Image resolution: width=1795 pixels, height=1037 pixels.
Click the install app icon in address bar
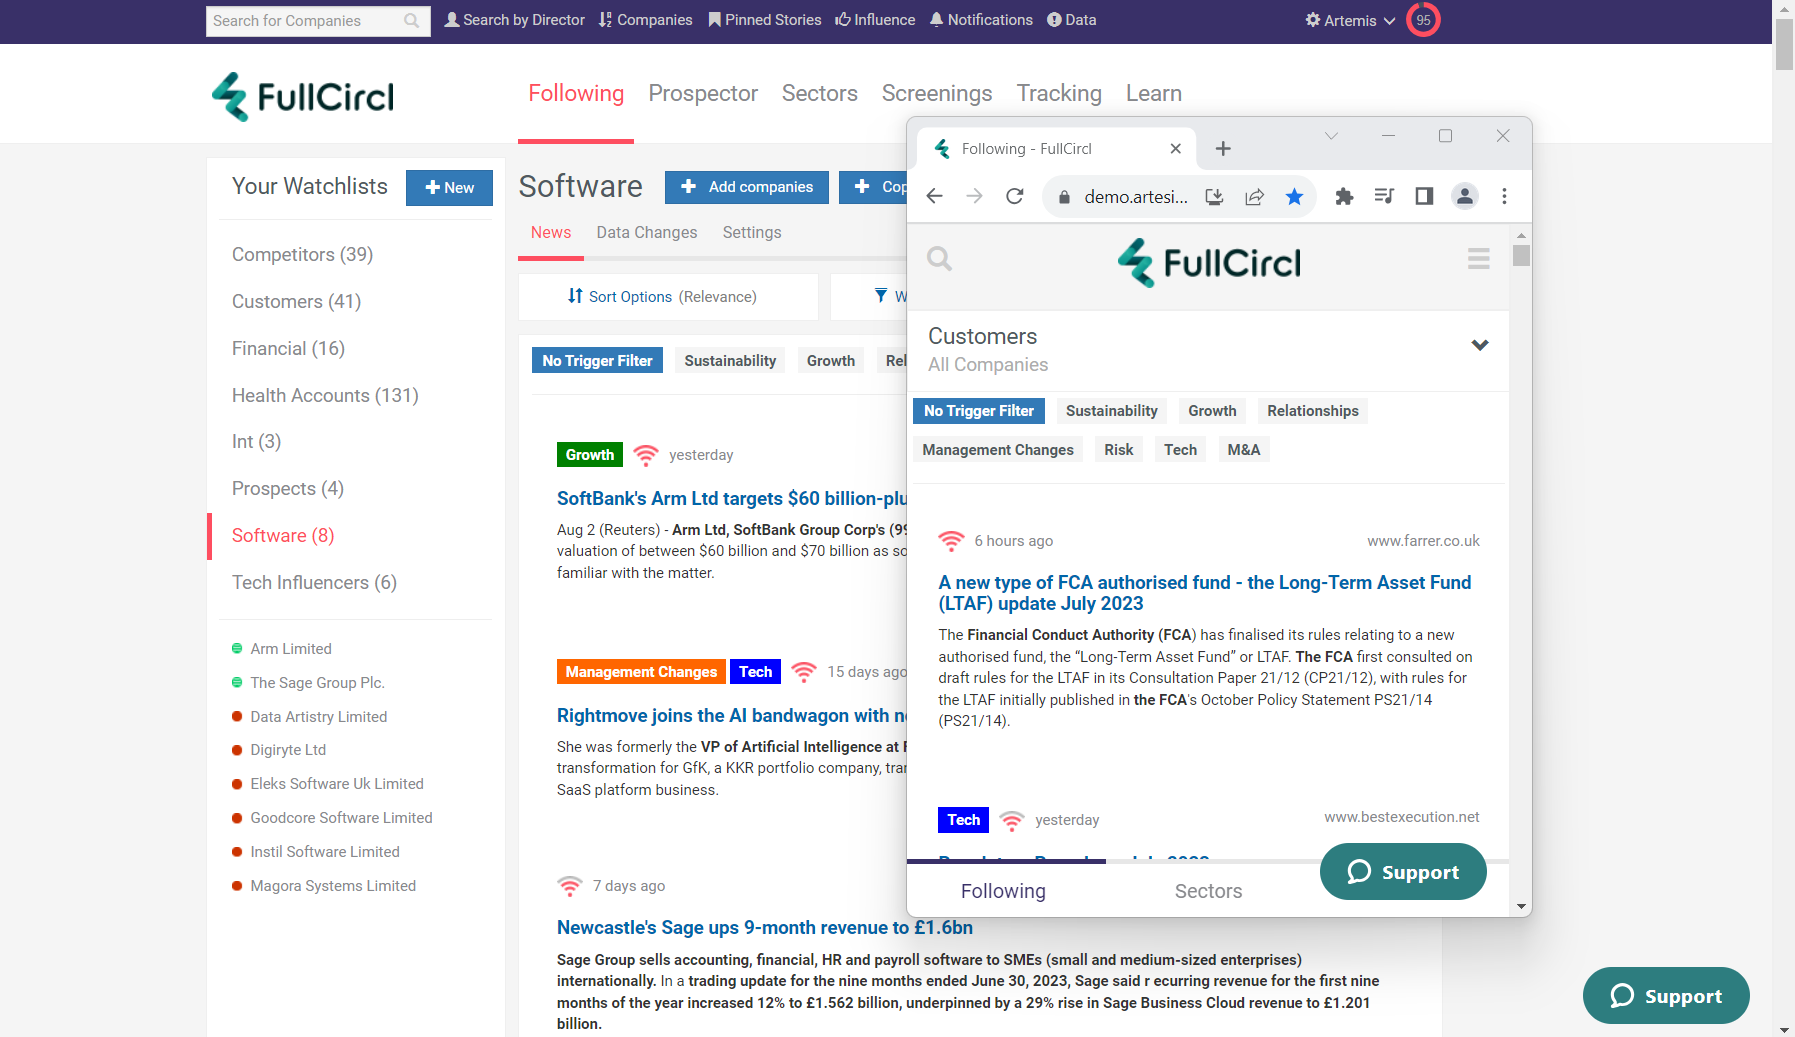tap(1214, 196)
